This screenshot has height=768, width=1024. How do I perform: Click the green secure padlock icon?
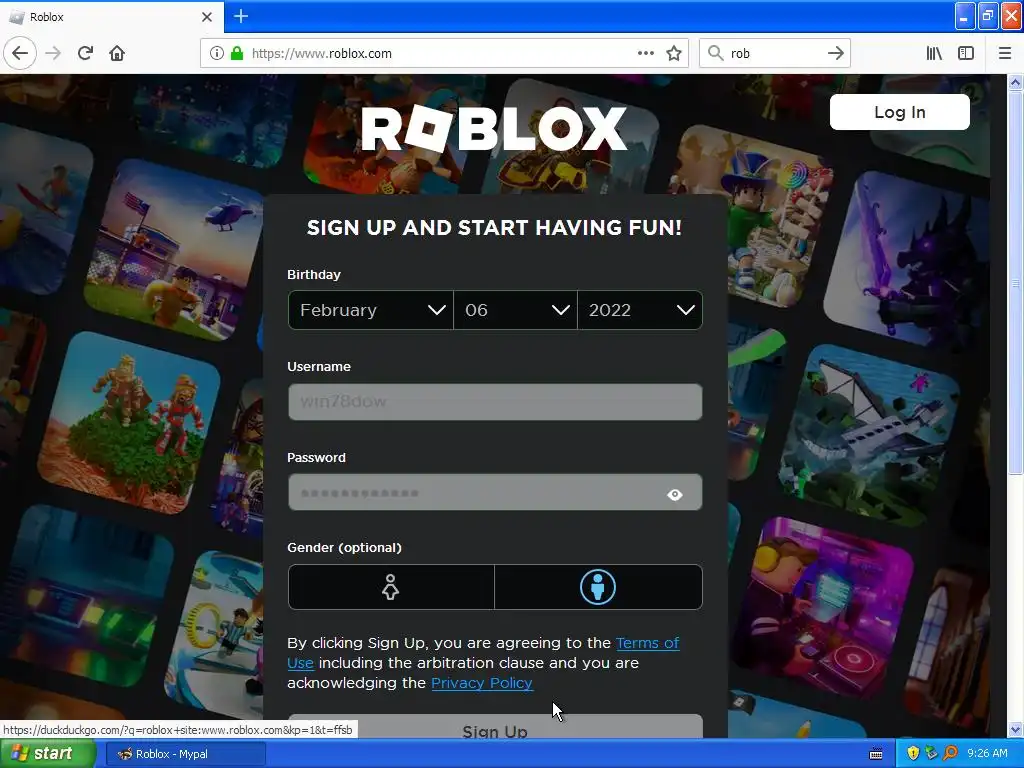pos(236,53)
